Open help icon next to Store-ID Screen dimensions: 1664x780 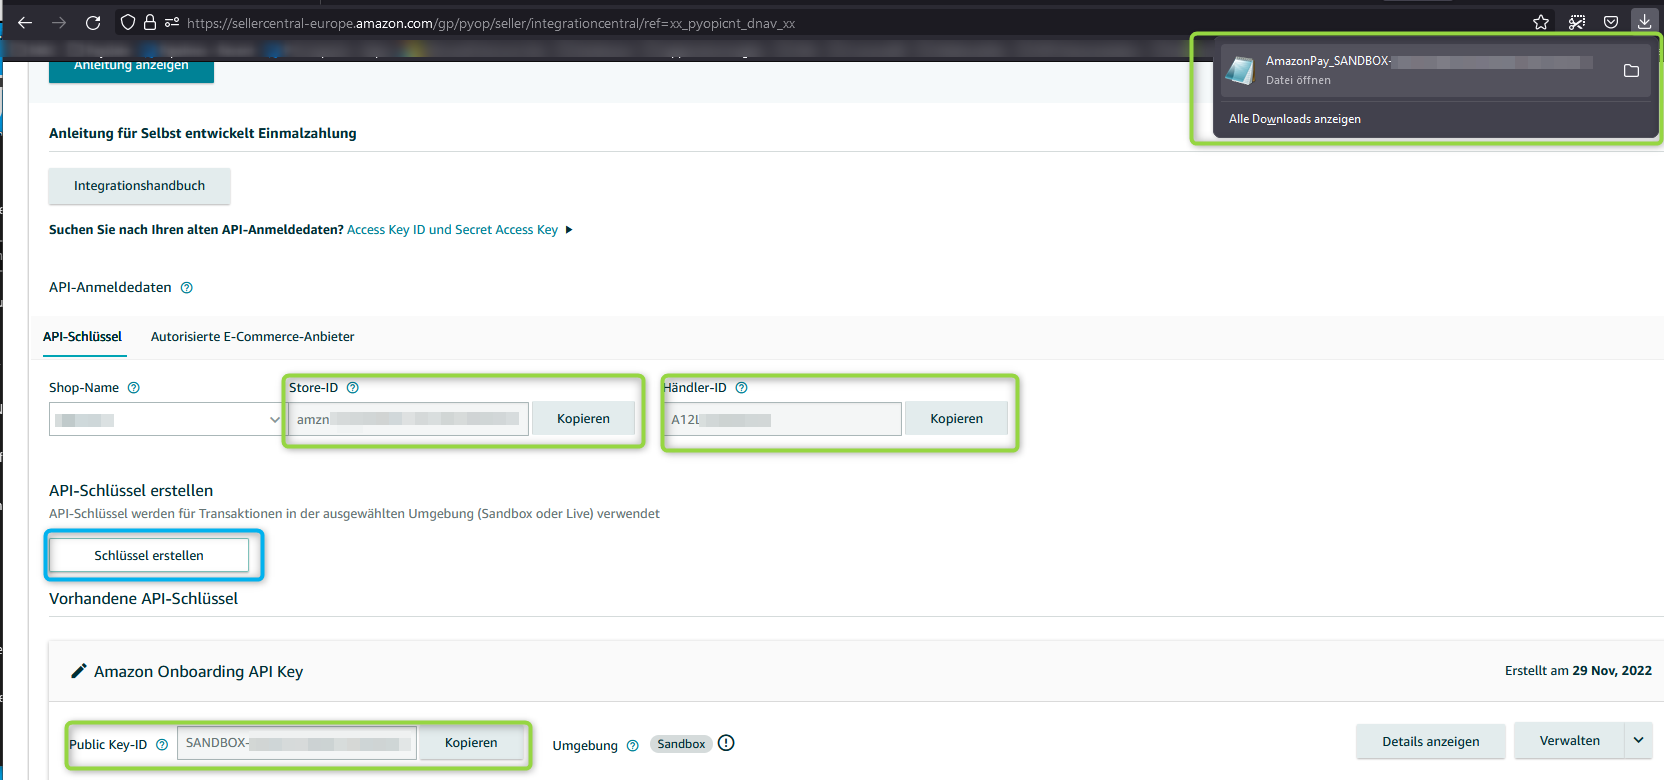pyautogui.click(x=352, y=388)
